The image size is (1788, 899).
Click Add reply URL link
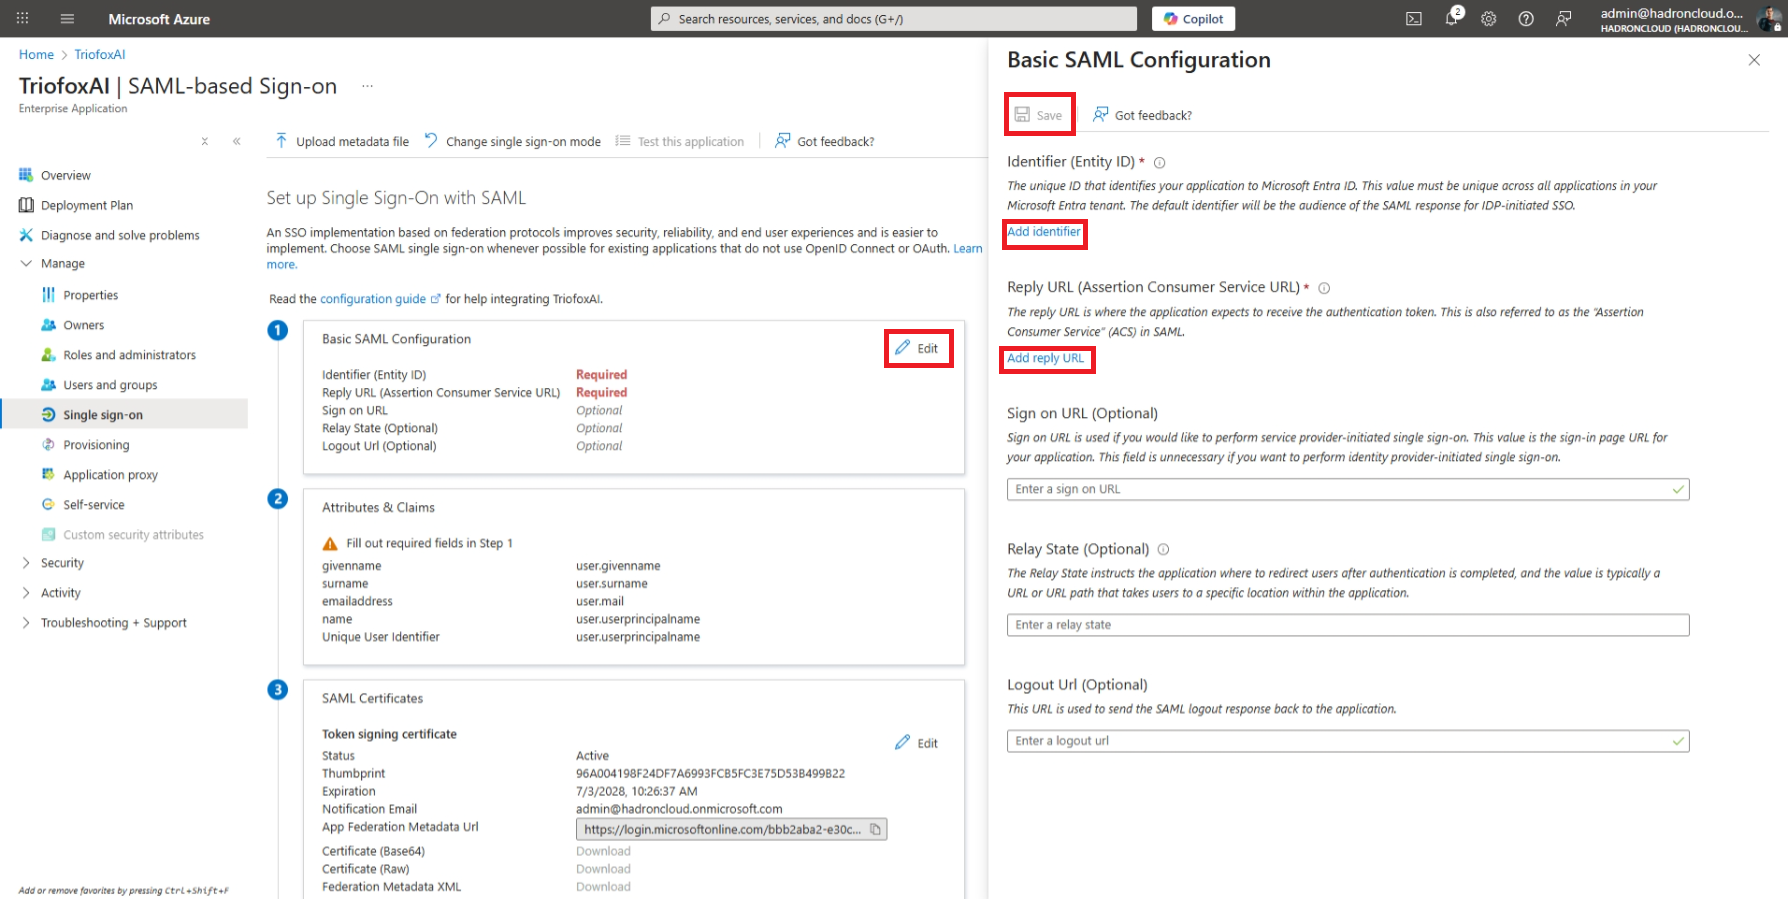pos(1045,358)
